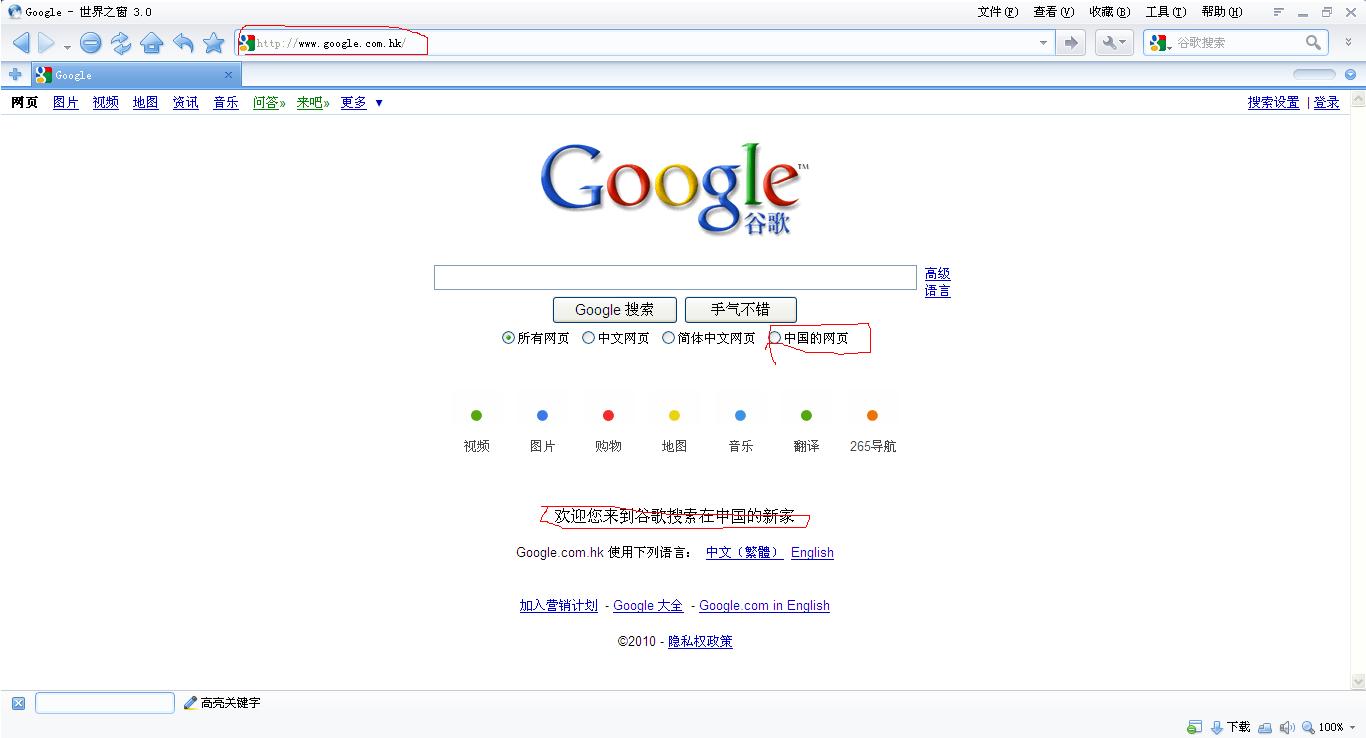Image resolution: width=1366 pixels, height=738 pixels.
Task: Click the lines icon beside window controls
Action: pyautogui.click(x=1278, y=12)
